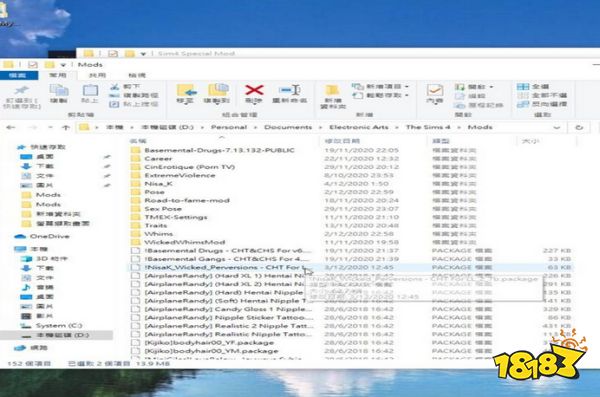This screenshot has height=397, width=600.
Task: Click Documents in address breadcrumb
Action: click(x=288, y=127)
